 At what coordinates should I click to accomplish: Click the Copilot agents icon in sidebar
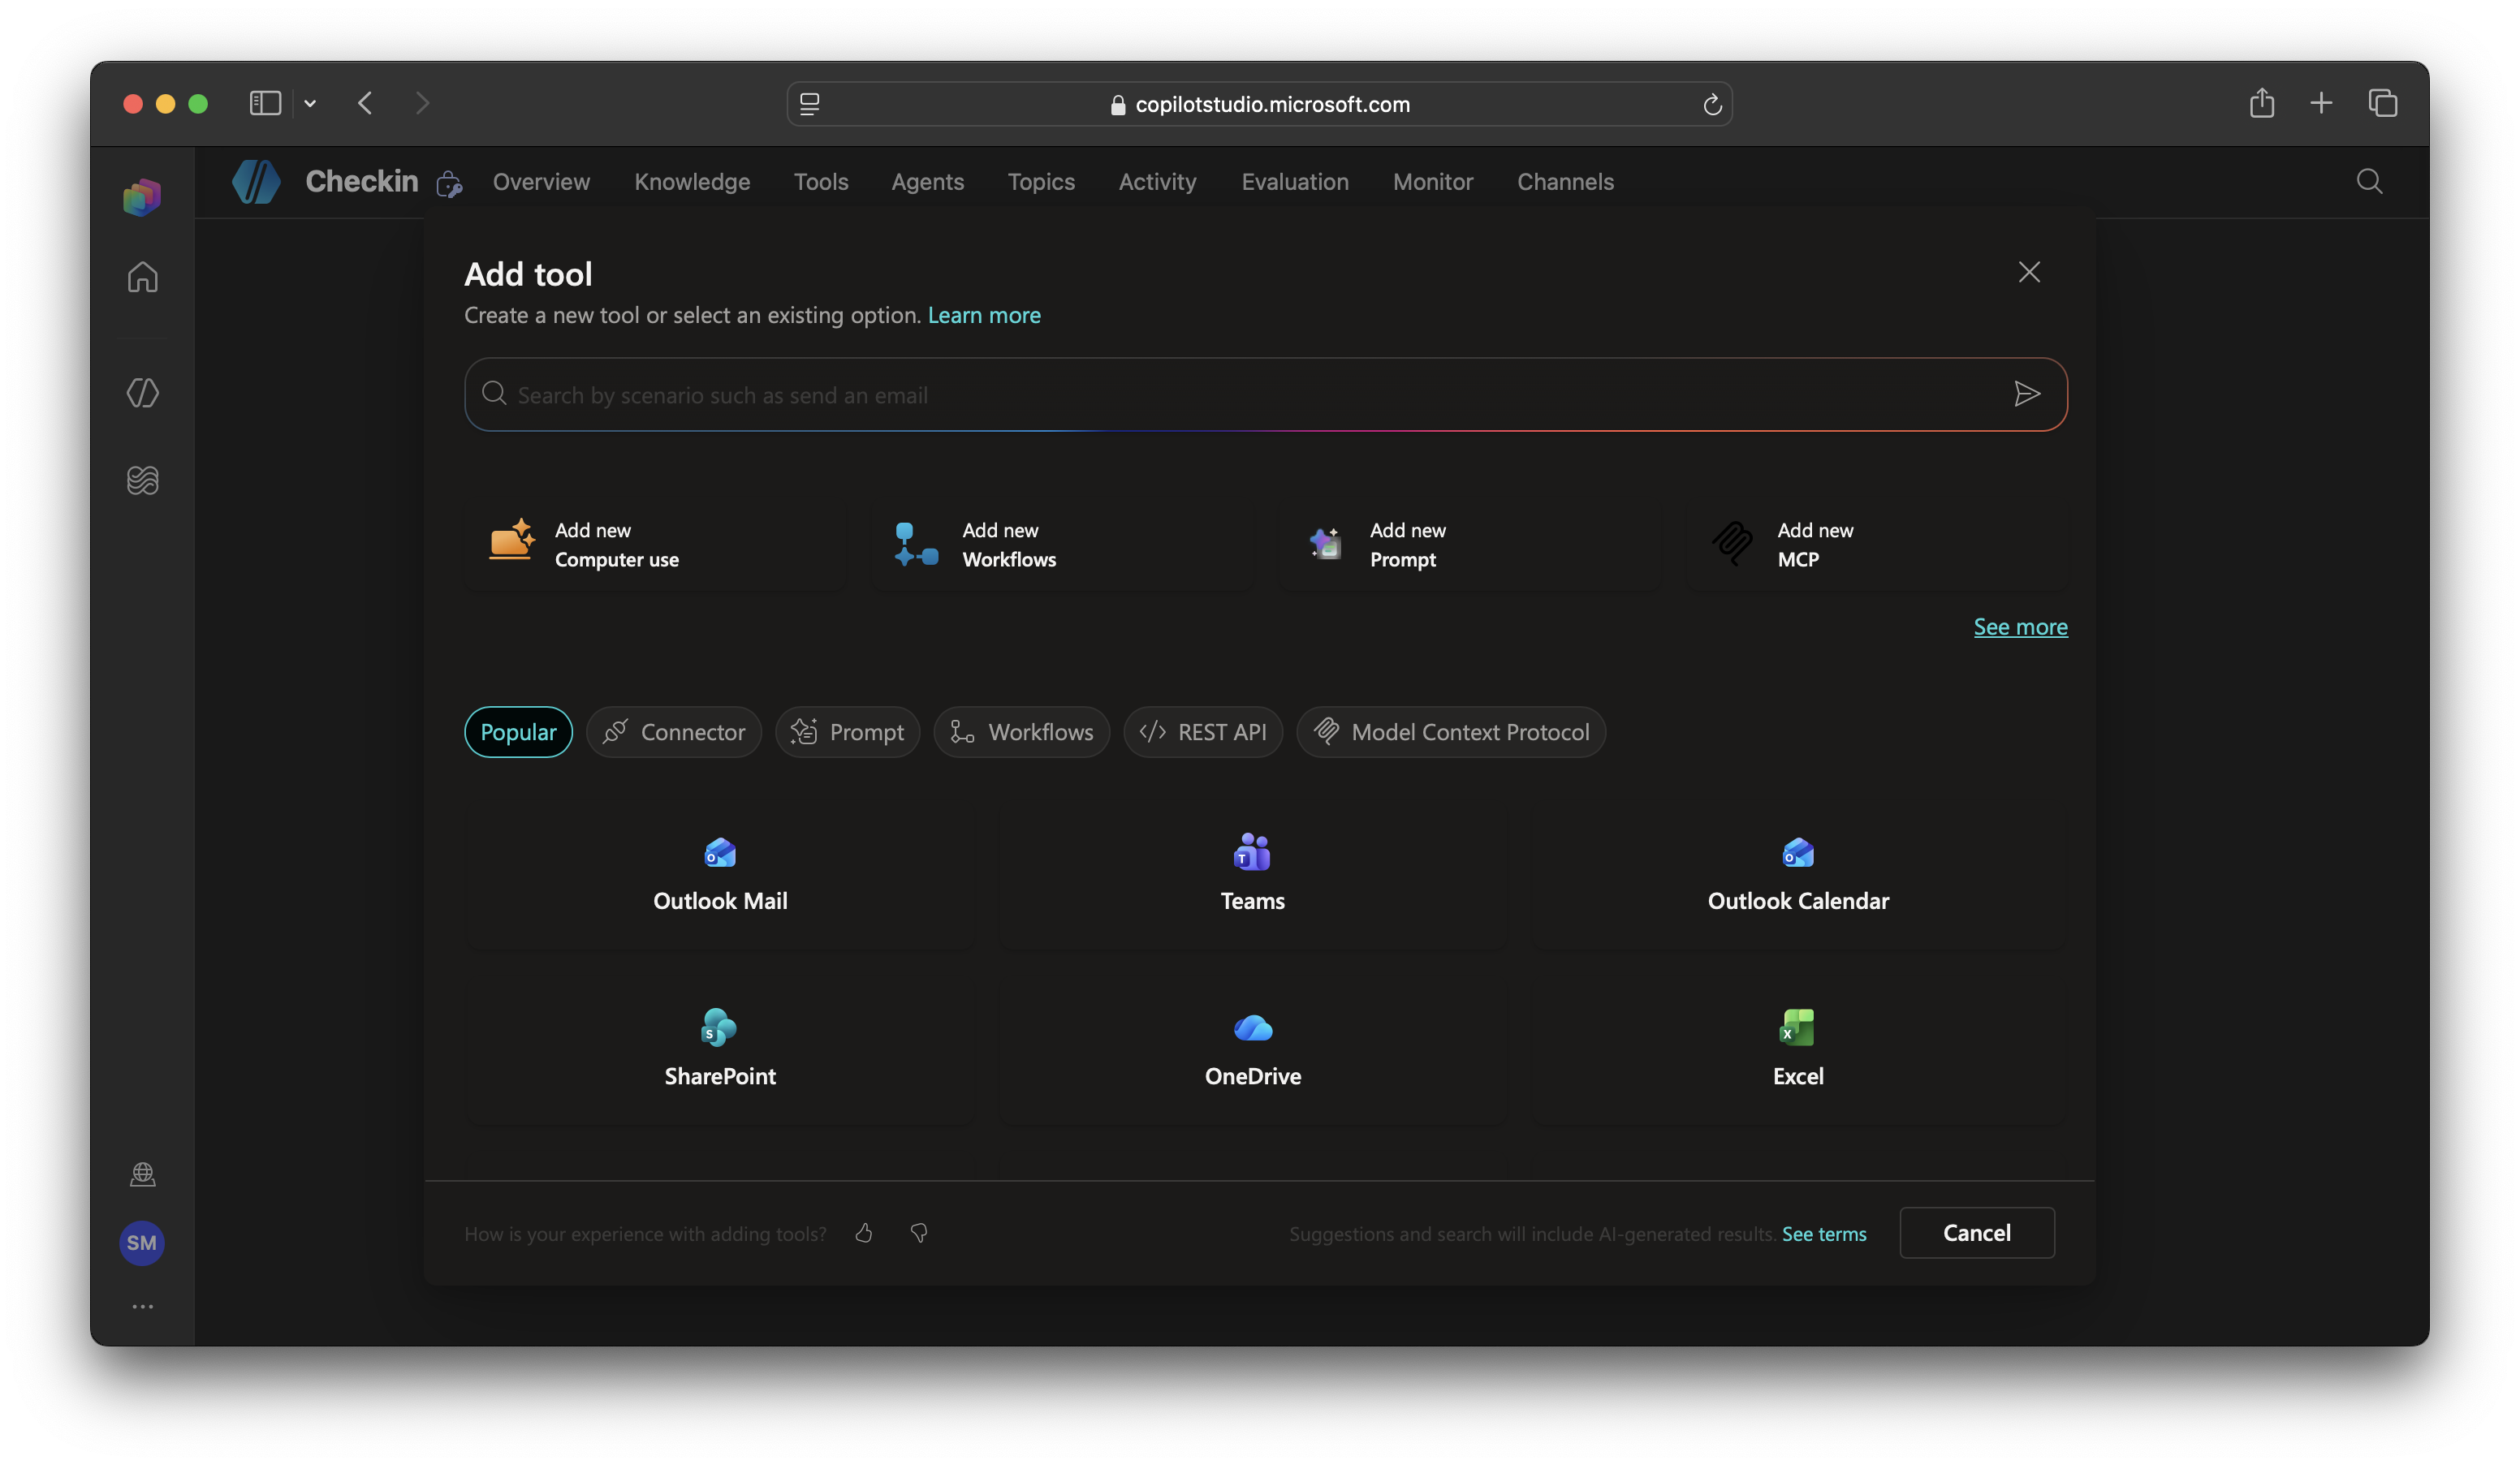(x=142, y=393)
